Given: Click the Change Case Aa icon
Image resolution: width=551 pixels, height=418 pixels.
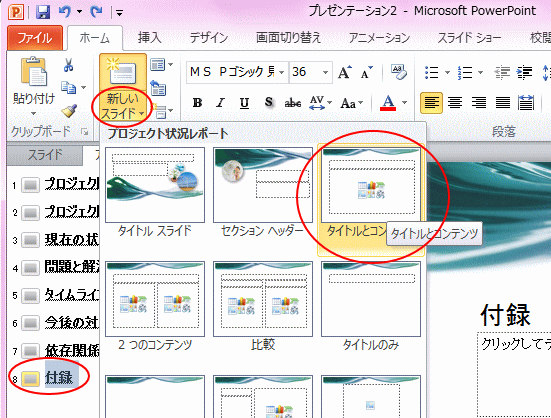Looking at the screenshot, I should (348, 103).
